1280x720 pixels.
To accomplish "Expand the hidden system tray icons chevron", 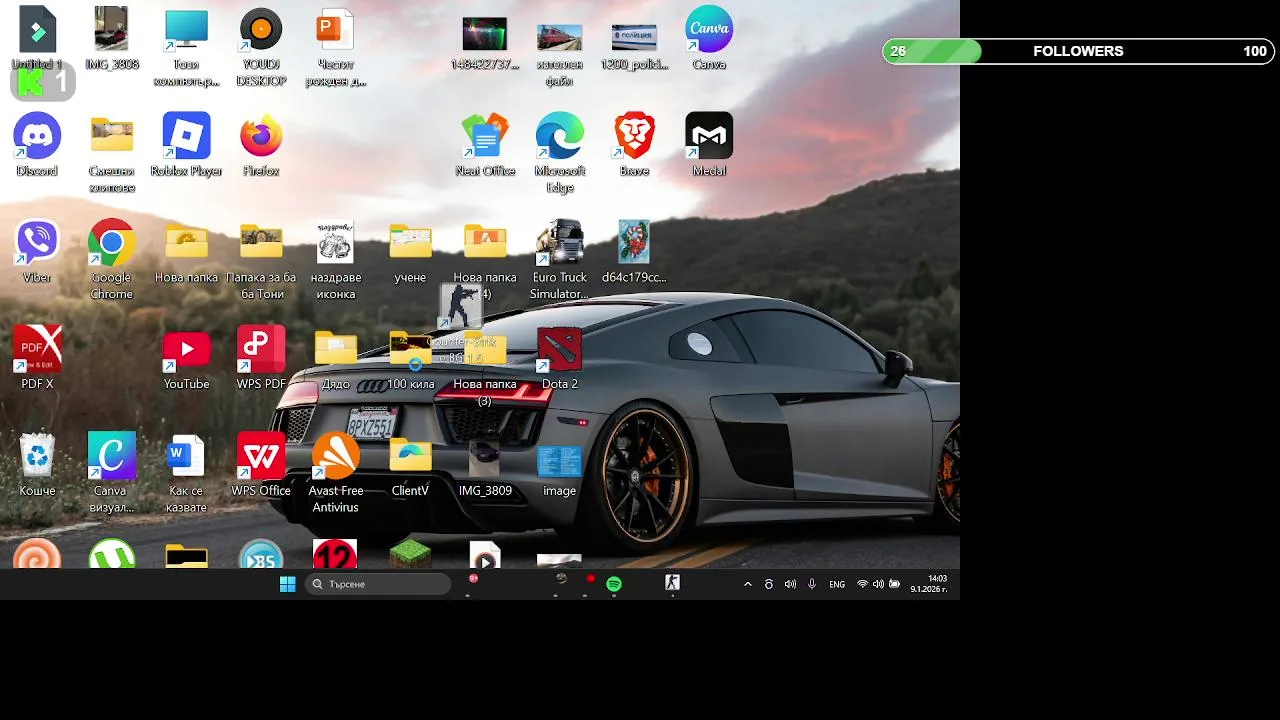I will [x=748, y=584].
